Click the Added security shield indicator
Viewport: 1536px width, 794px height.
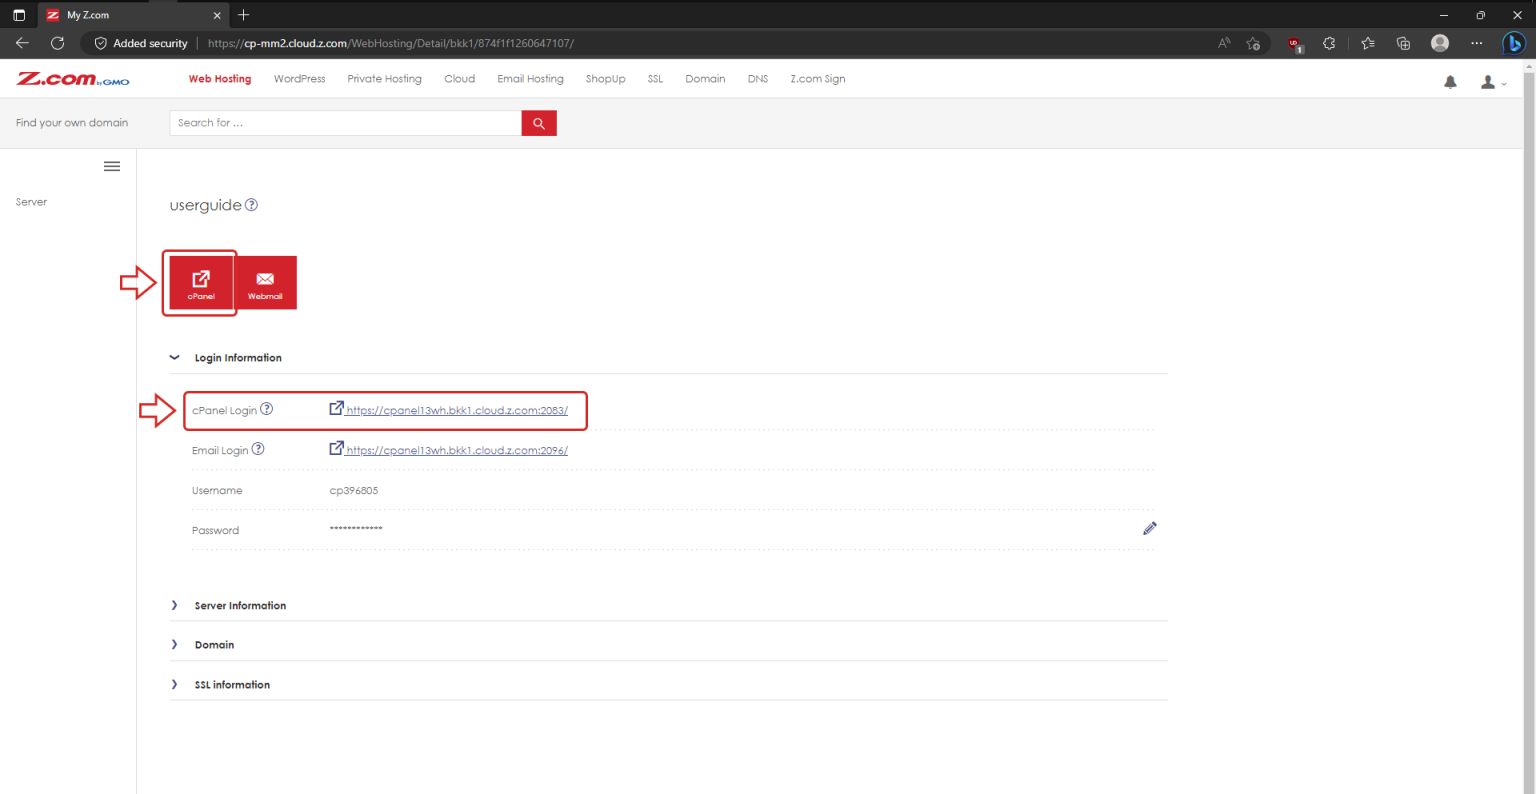141,43
